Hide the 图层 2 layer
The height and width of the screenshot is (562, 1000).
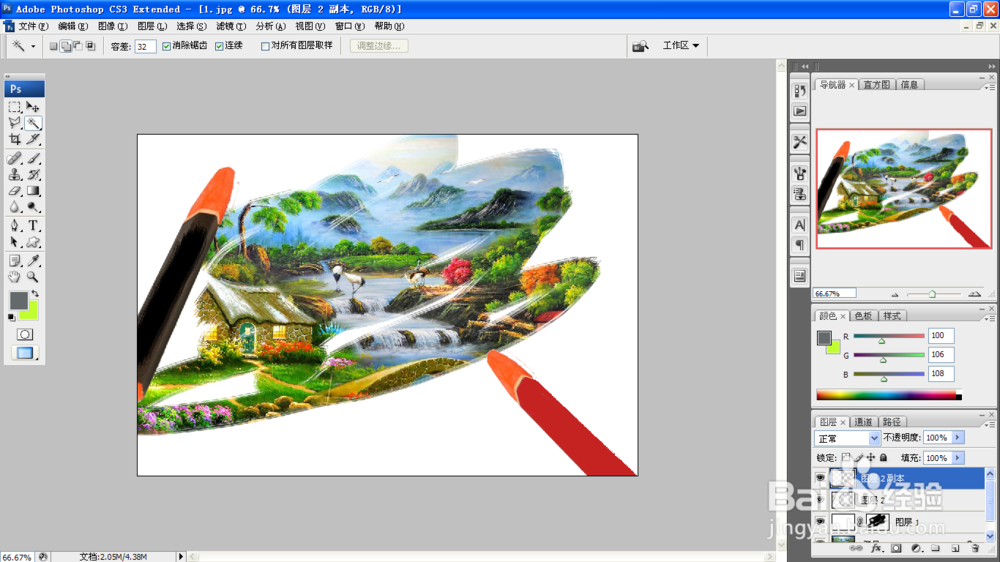[820, 499]
